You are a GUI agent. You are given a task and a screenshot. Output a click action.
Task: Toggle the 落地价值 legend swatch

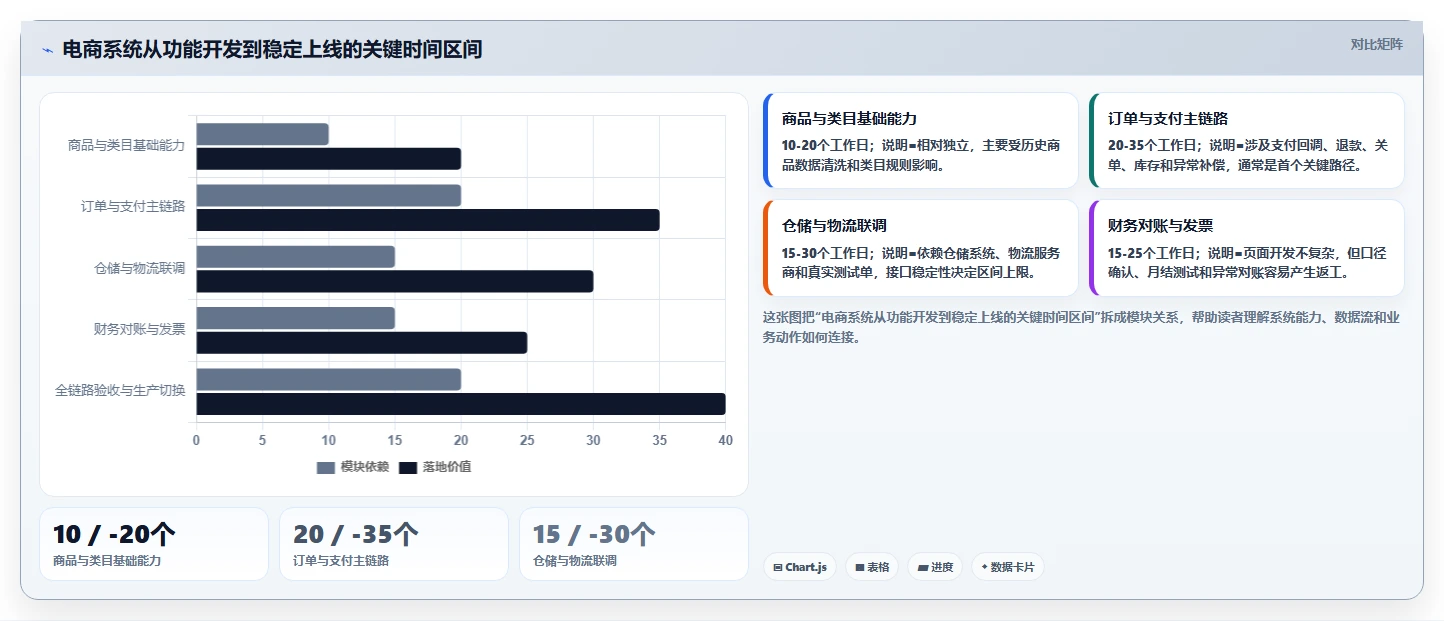(408, 468)
